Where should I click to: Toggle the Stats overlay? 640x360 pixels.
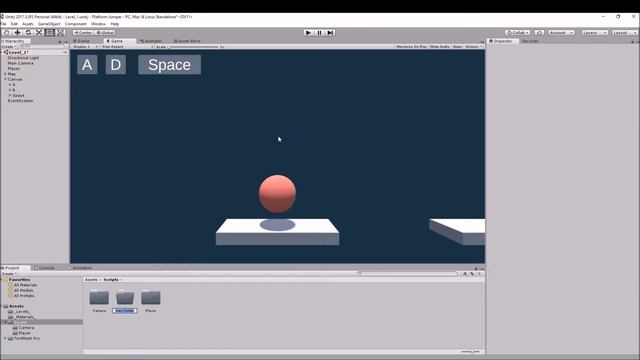point(457,47)
